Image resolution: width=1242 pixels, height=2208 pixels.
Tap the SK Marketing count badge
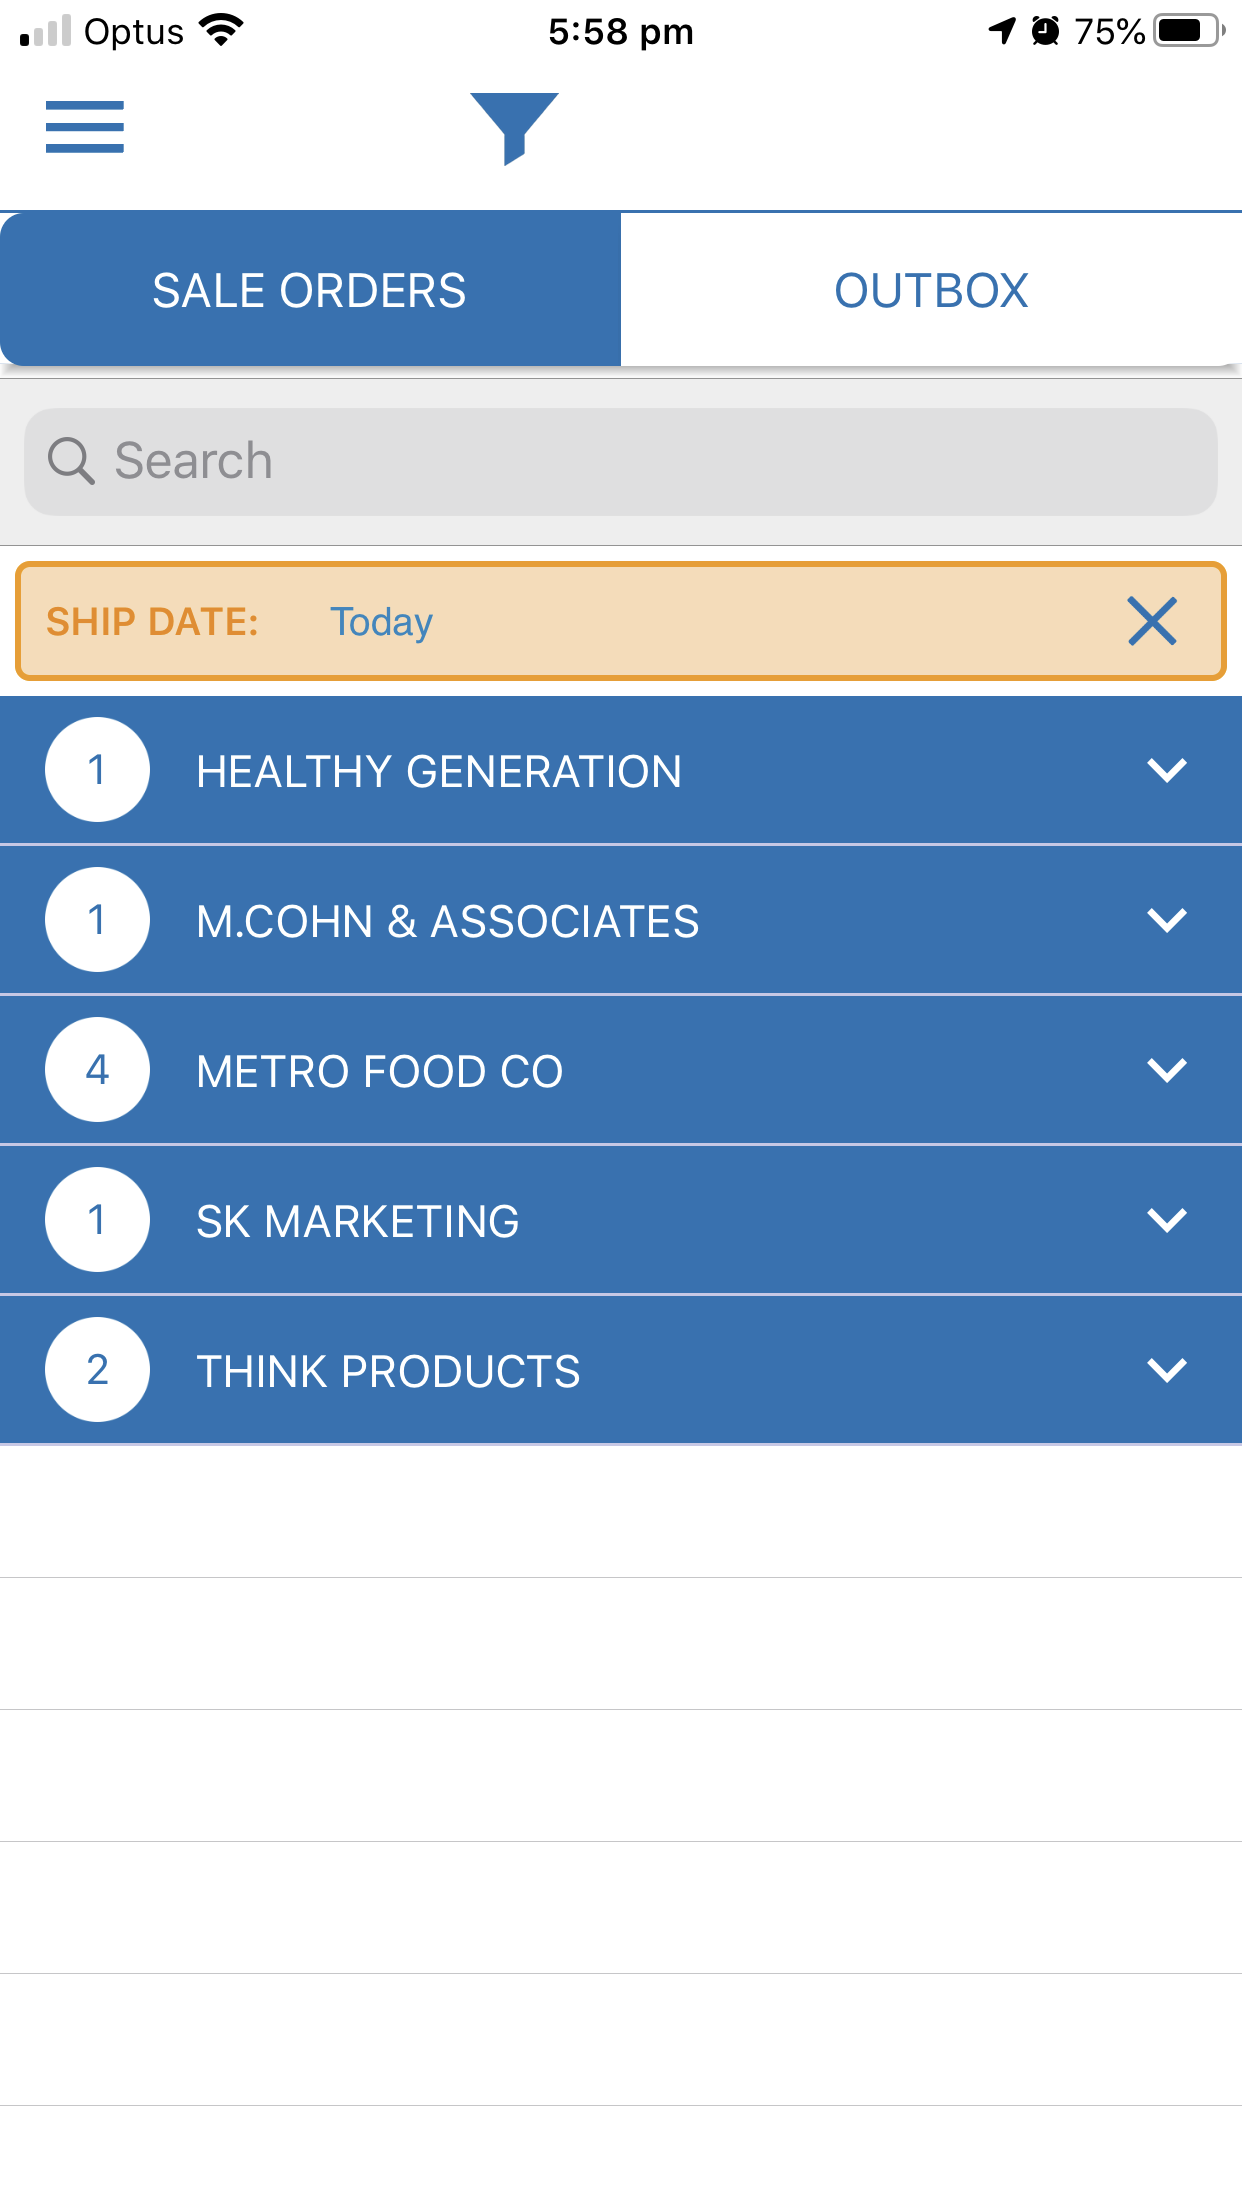[x=97, y=1220]
